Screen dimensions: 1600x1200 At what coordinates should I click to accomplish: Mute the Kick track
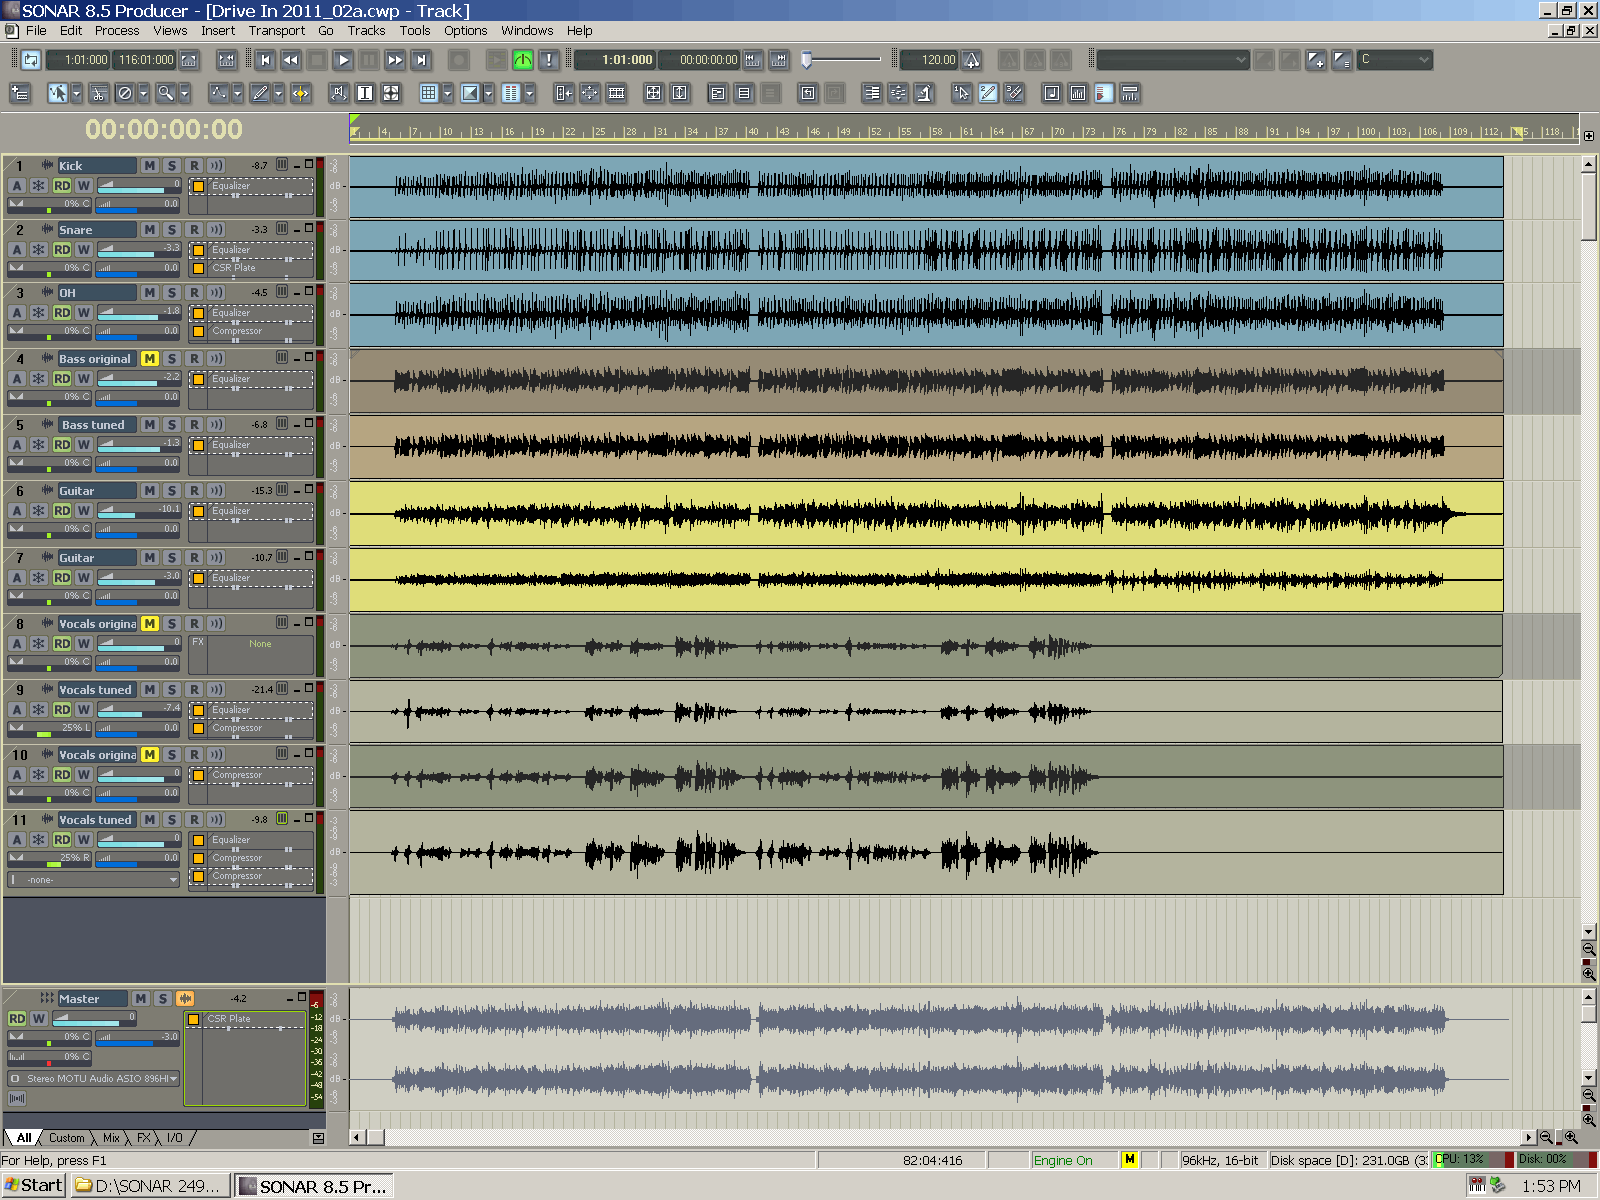[149, 166]
